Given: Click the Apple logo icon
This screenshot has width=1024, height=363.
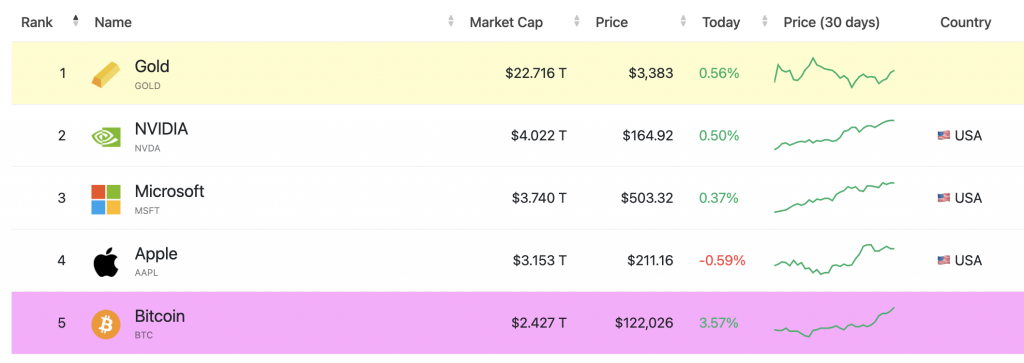Looking at the screenshot, I should 106,262.
